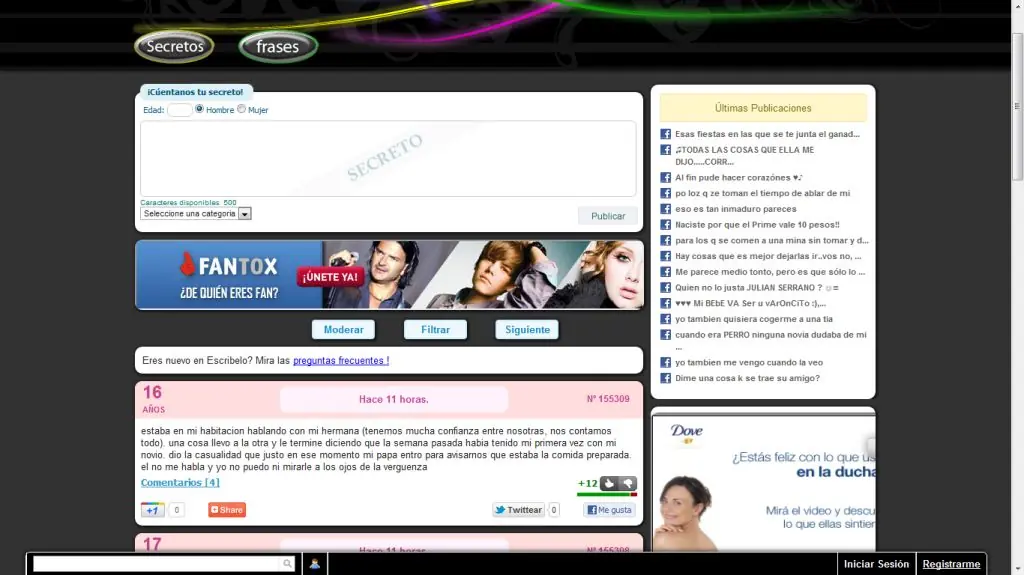Click the Fantox ¡Únete ya! banner
The width and height of the screenshot is (1024, 575).
(389, 275)
